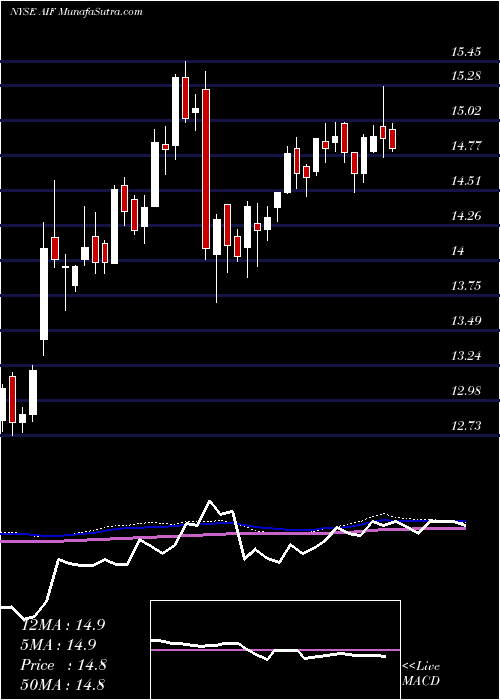Click the 14 price axis label
The width and height of the screenshot is (500, 700).
[x=458, y=251]
